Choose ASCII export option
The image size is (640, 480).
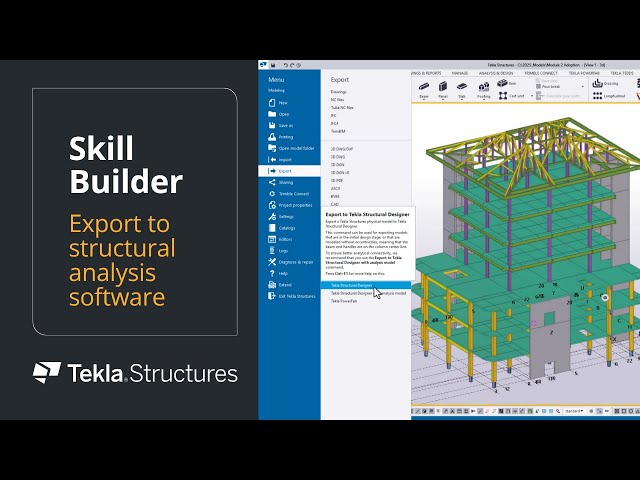coord(335,189)
